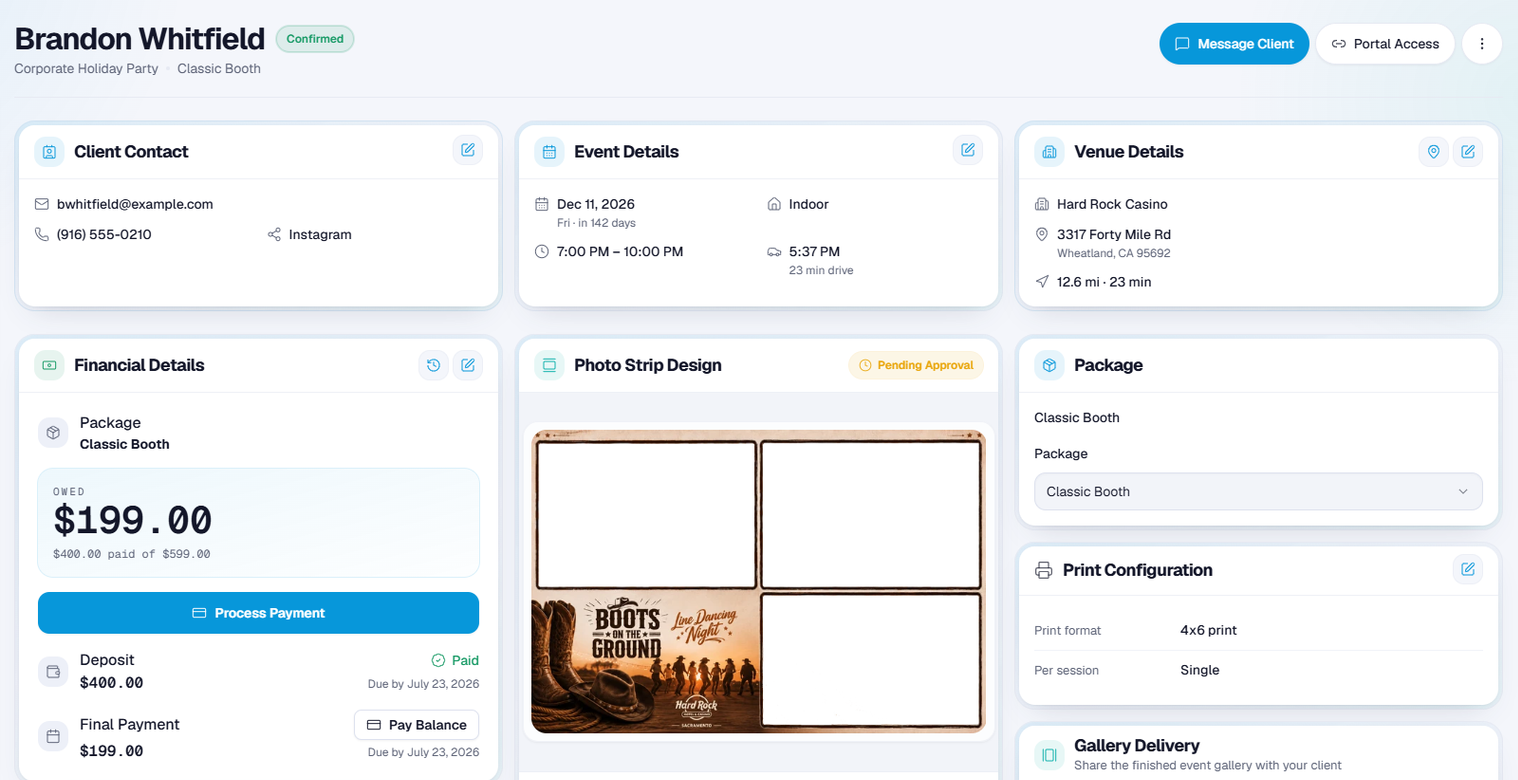Open map pin in Venue Details
The image size is (1518, 780).
[1434, 152]
